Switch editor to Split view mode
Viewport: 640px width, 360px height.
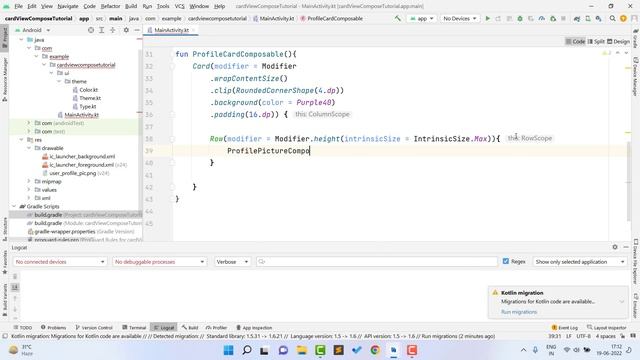point(596,41)
